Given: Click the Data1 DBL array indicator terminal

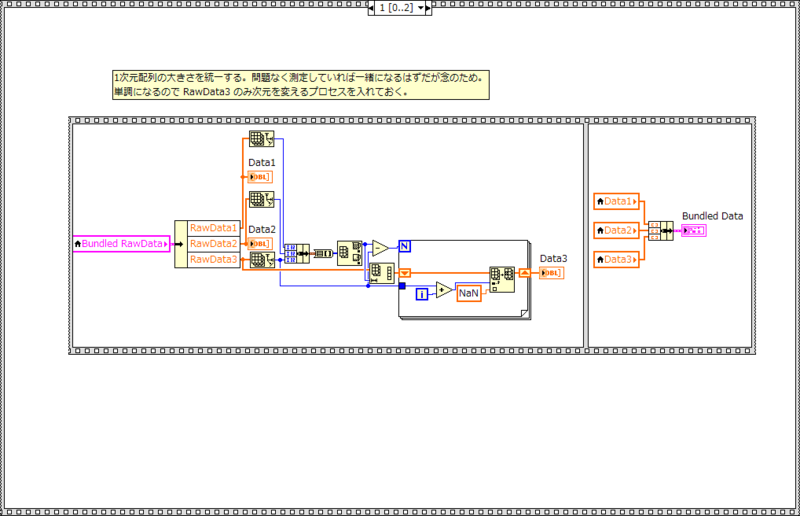Looking at the screenshot, I should (260, 177).
